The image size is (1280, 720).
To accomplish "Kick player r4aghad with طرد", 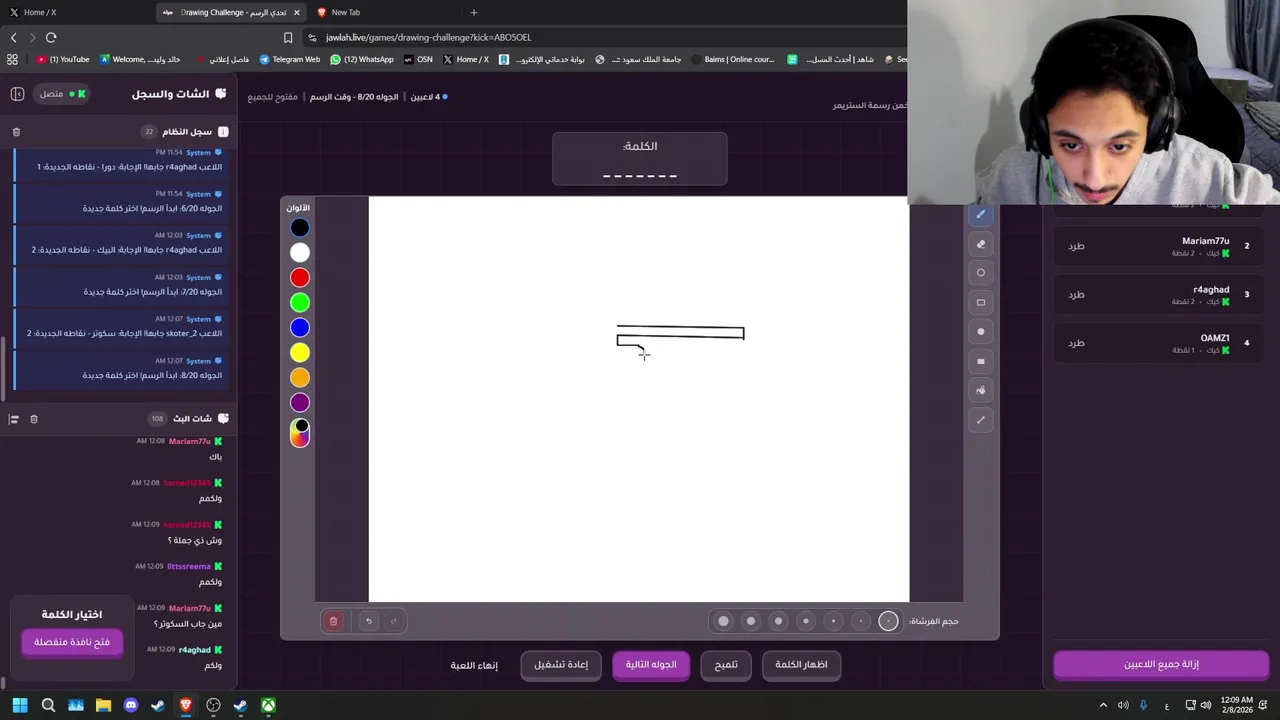I will tap(1076, 295).
